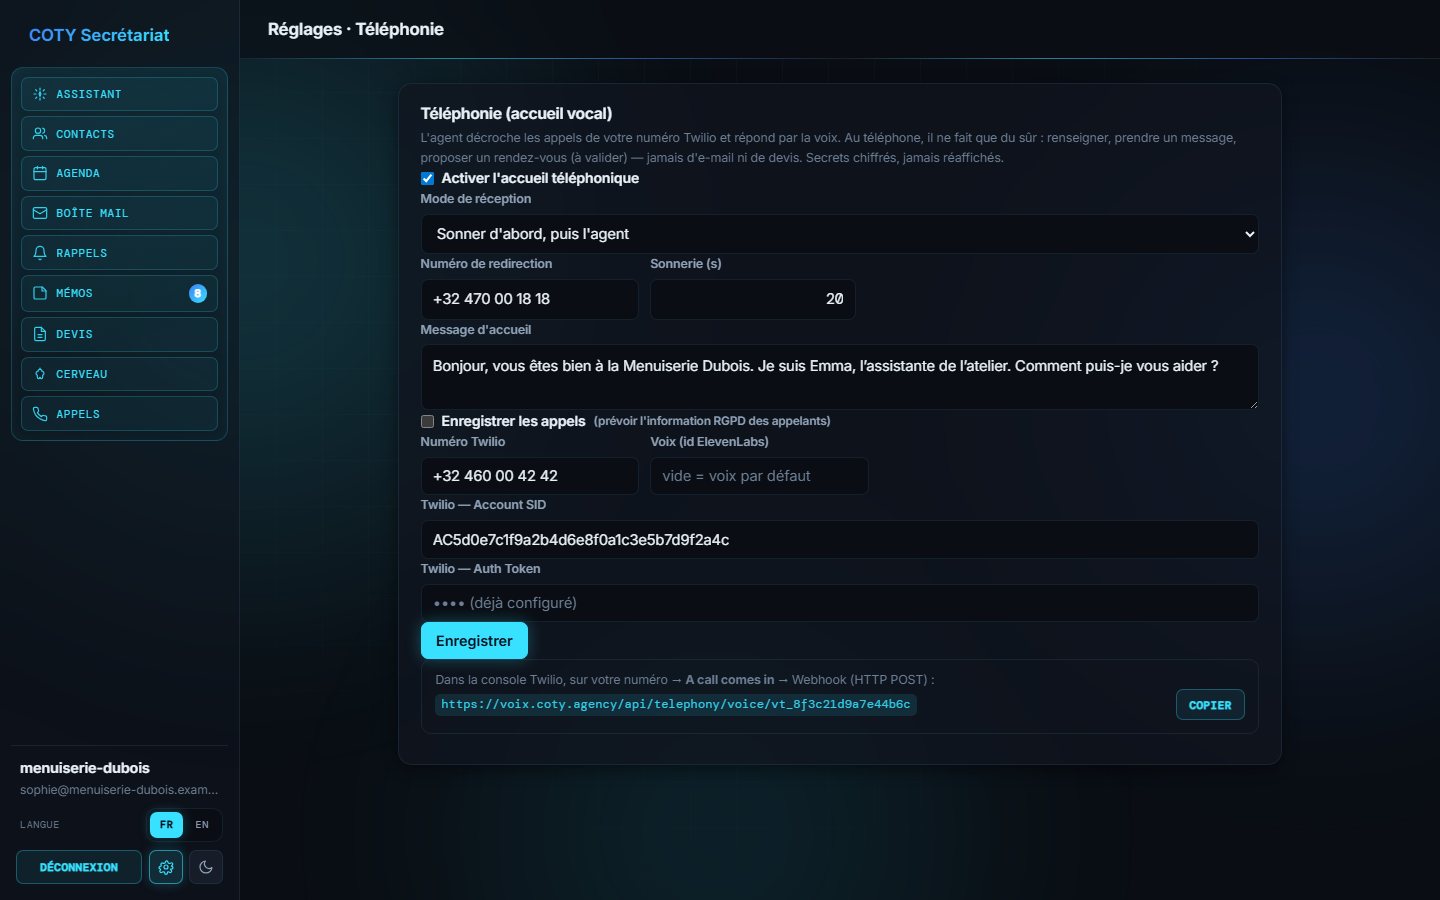The width and height of the screenshot is (1440, 900).
Task: Switch language to EN
Action: point(202,825)
